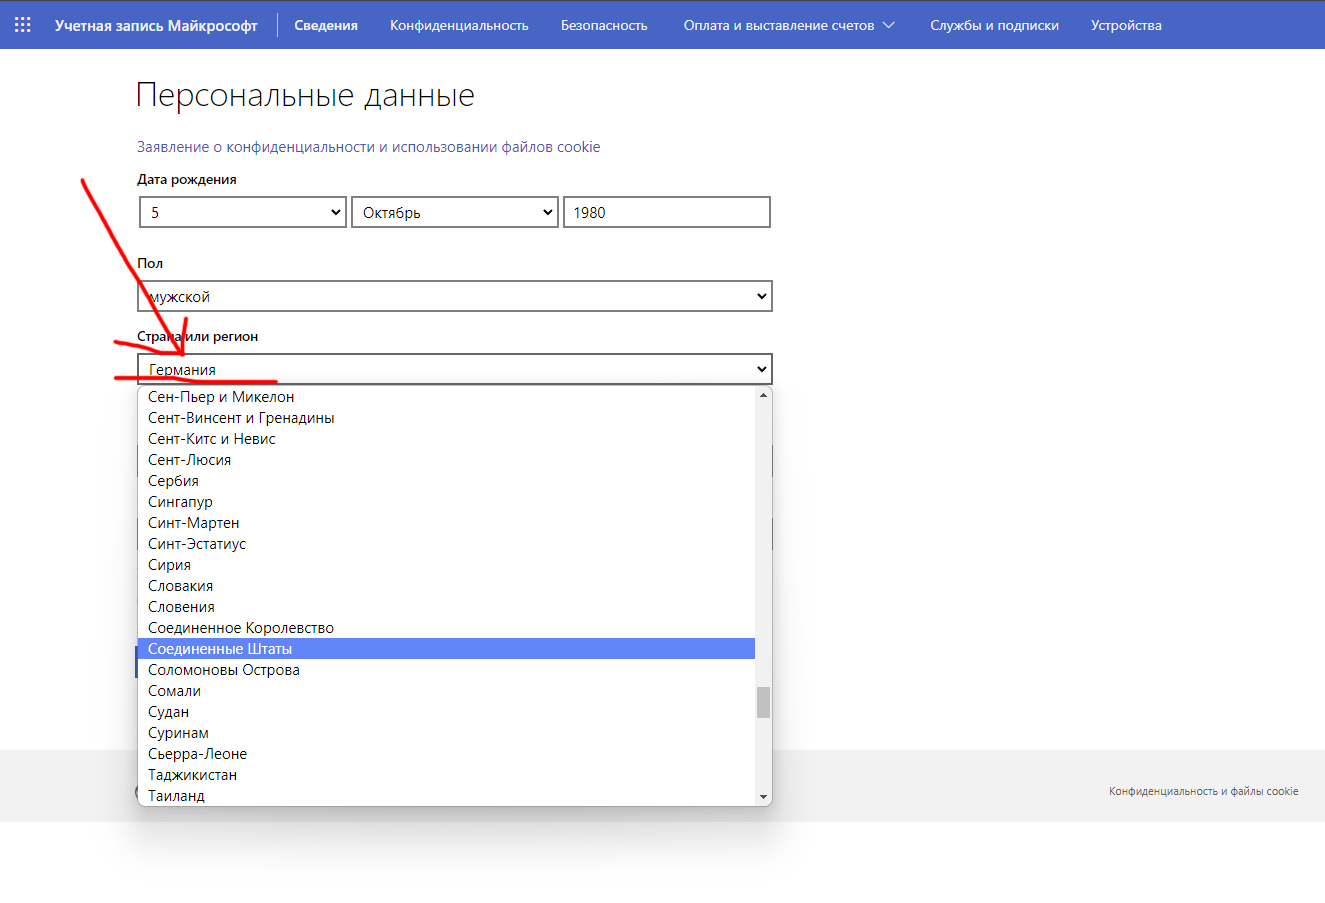1325x903 pixels.
Task: Open the Устройства tab
Action: tap(1126, 25)
